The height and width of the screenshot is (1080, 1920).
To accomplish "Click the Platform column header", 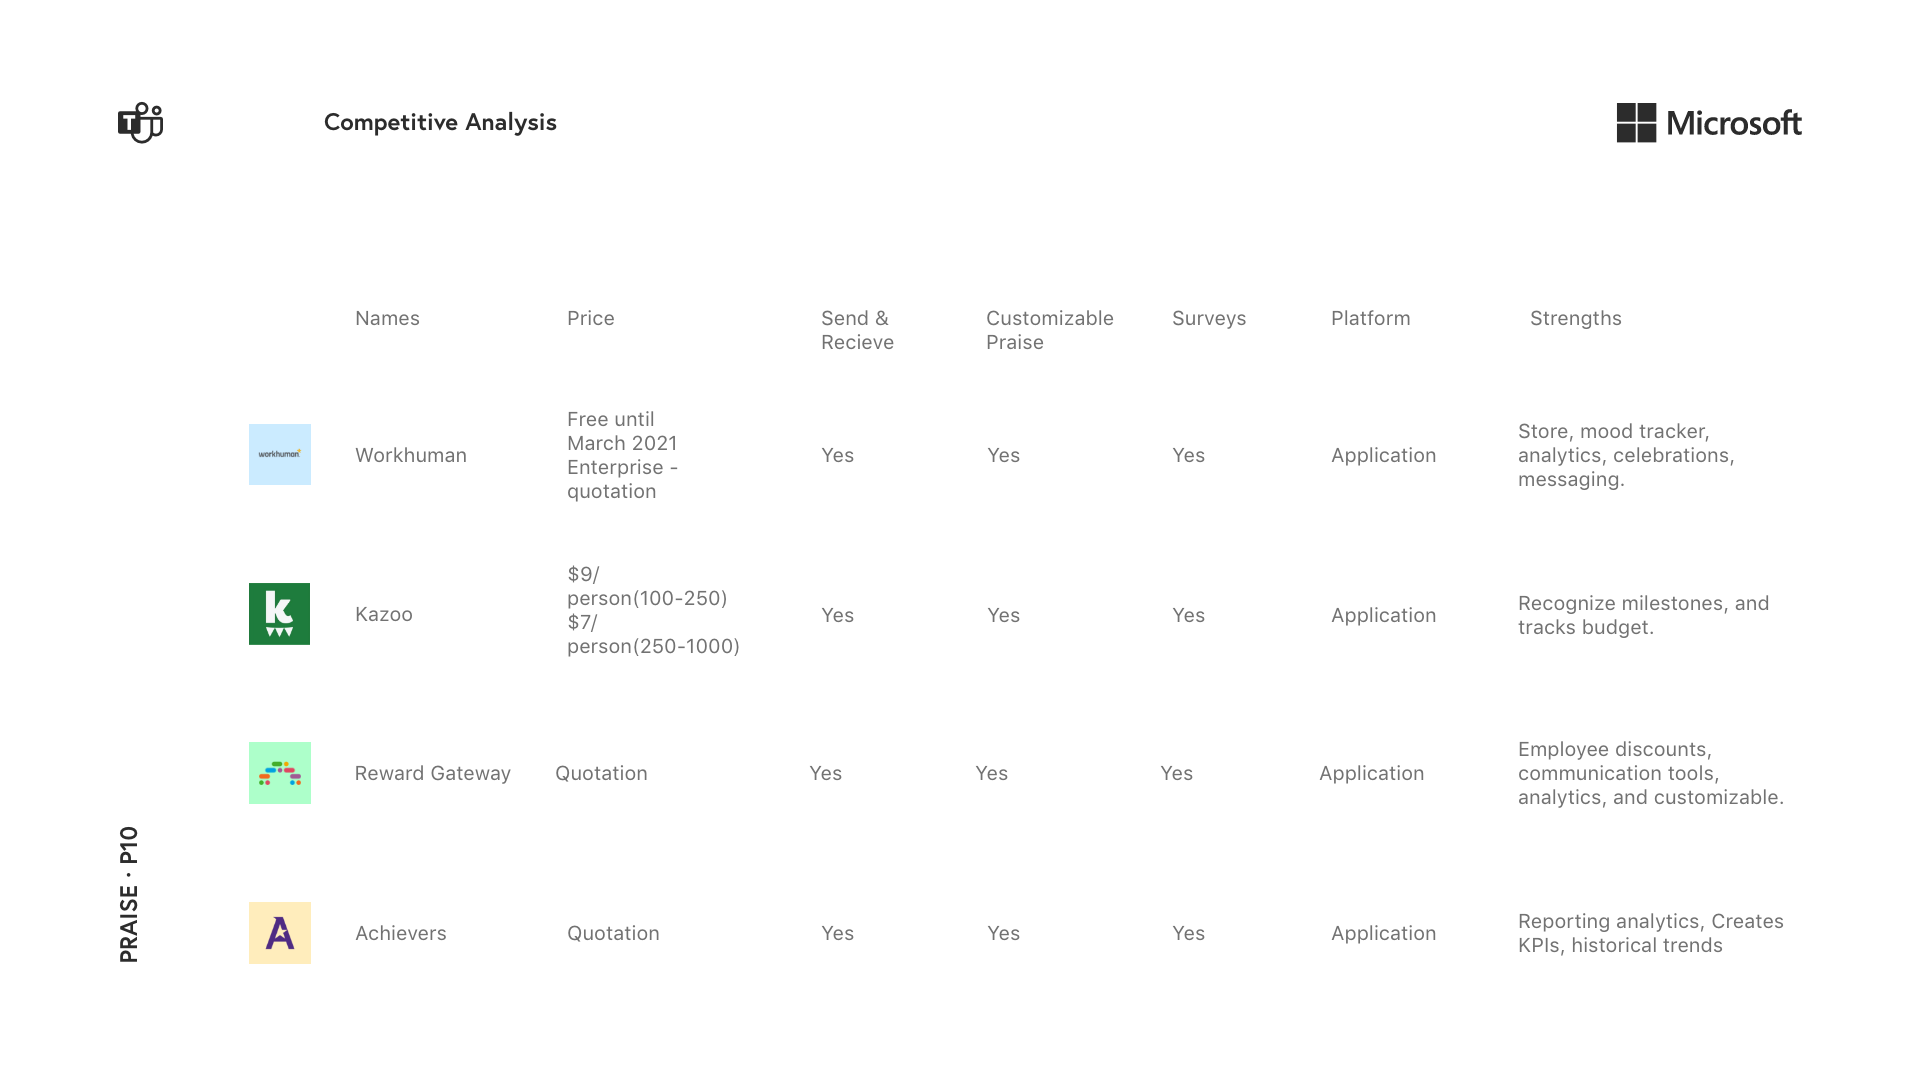I will click(1370, 318).
